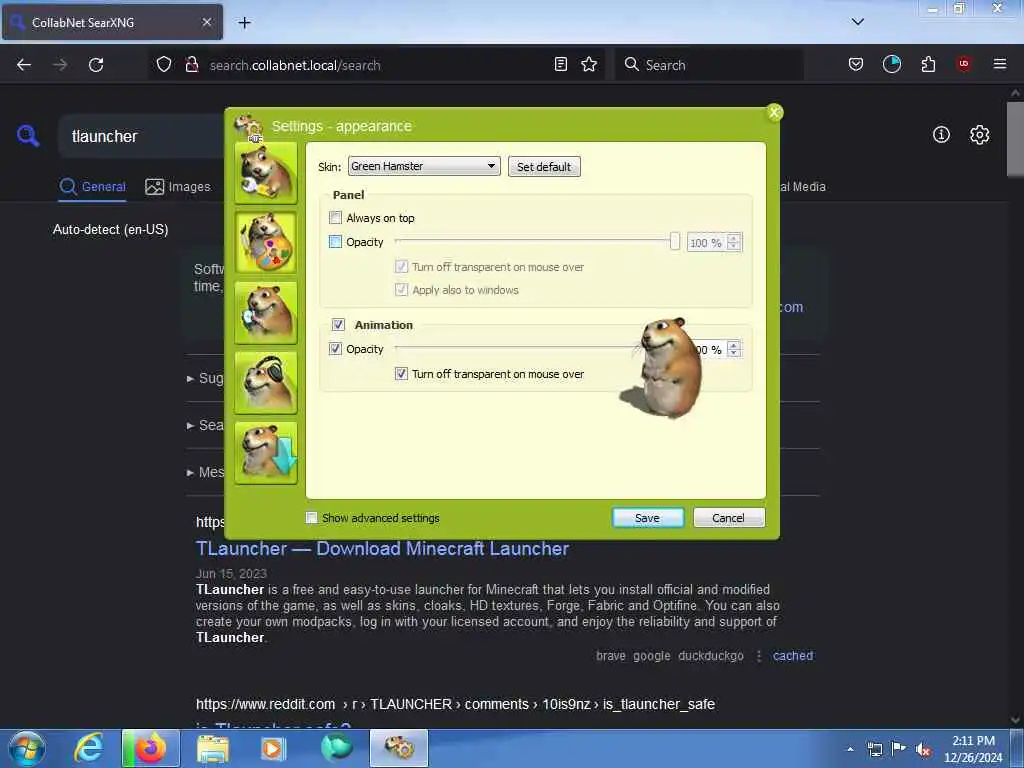Open the general settings hamster icon
This screenshot has height=768, width=1024.
pos(266,172)
